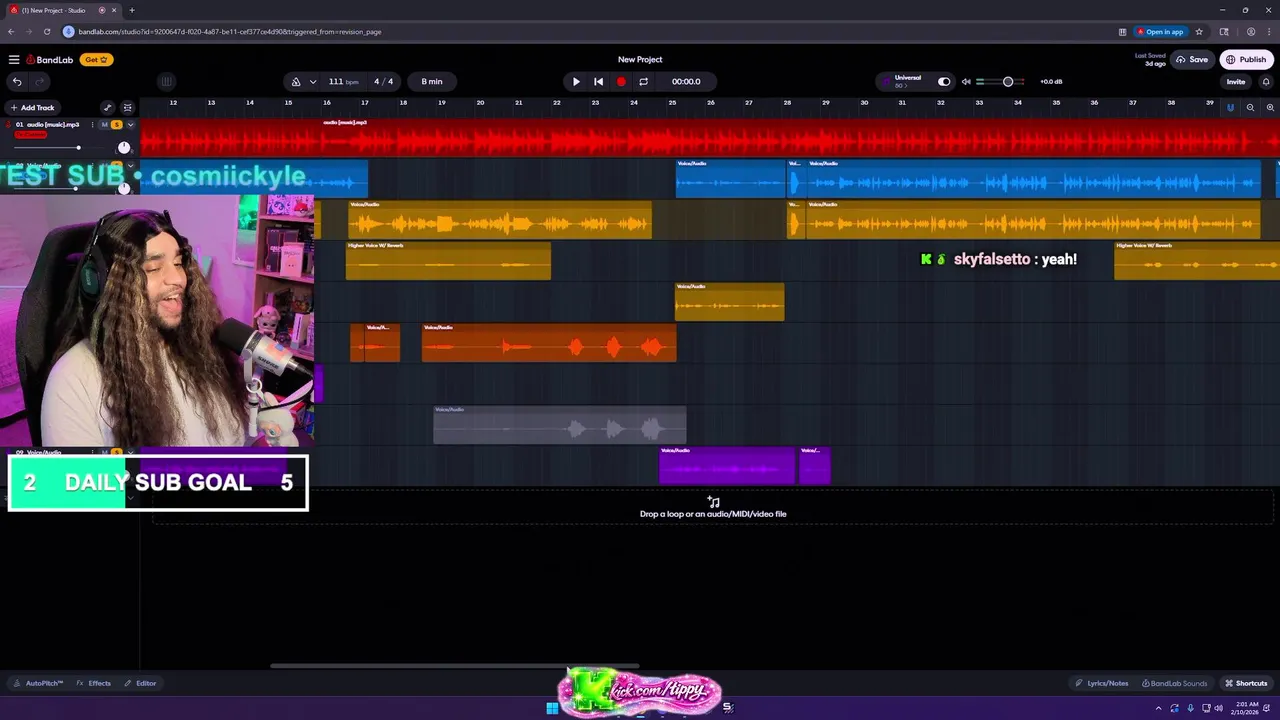Toggle the track height collapse icon
Screen dimensions: 1280x720
click(127, 108)
